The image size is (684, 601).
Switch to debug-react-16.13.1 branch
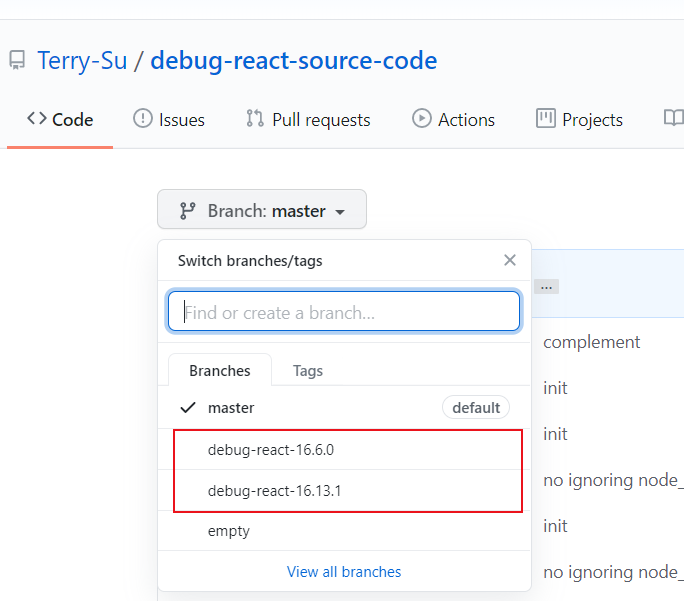pos(275,491)
